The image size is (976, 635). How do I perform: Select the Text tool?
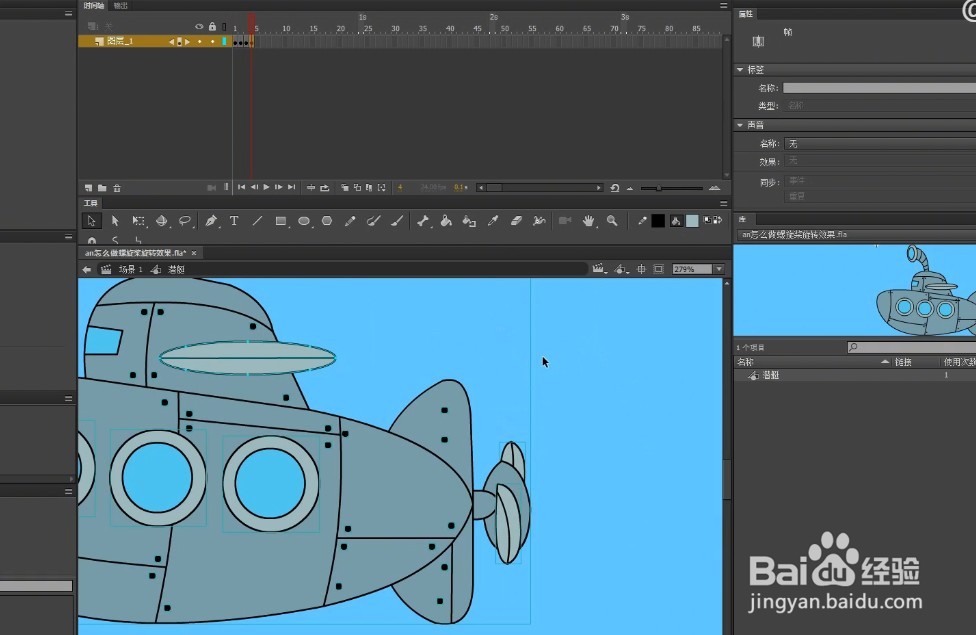pos(234,220)
